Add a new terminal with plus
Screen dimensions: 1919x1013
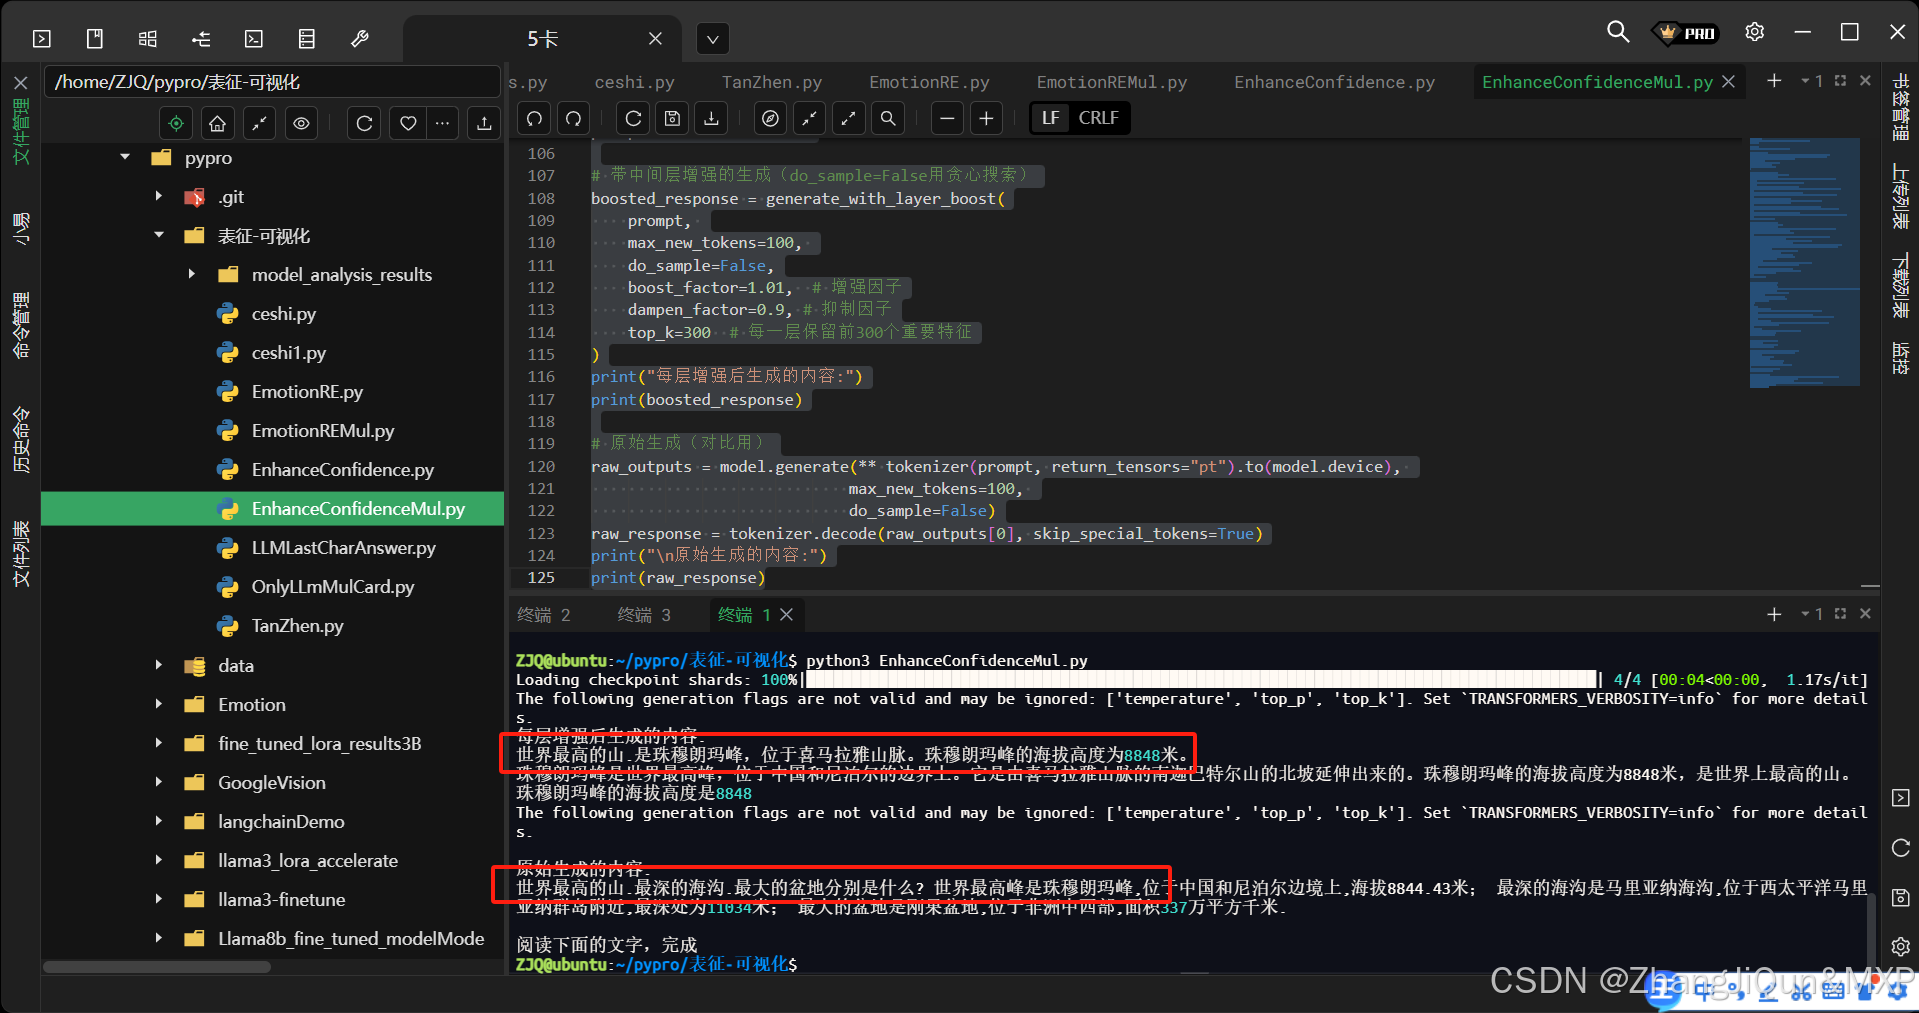[x=1774, y=614]
